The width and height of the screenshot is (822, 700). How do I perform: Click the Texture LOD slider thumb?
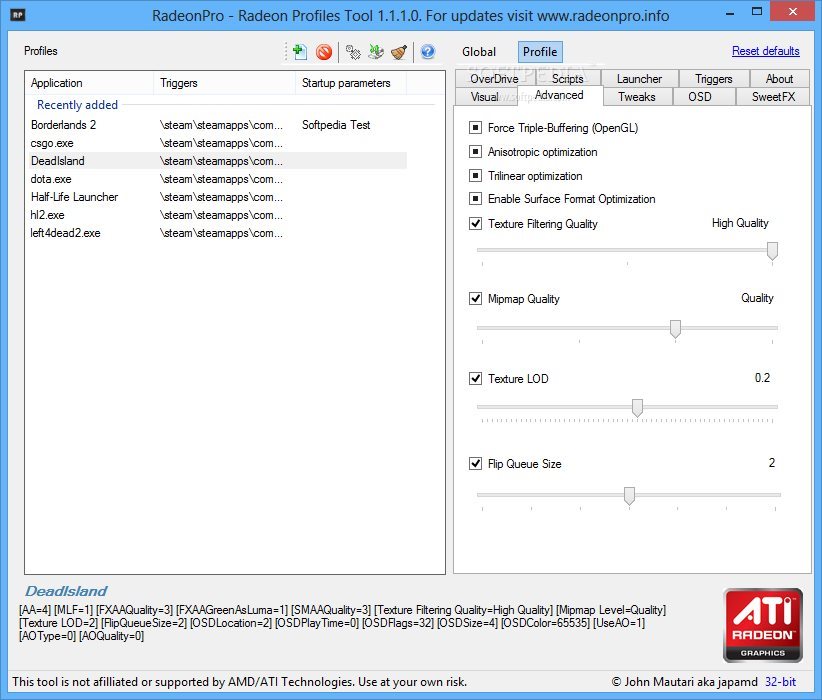[637, 407]
